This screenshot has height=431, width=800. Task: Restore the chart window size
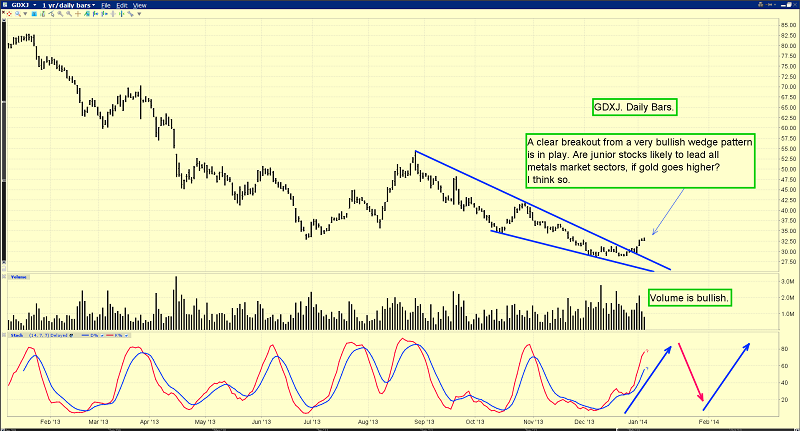tap(789, 4)
